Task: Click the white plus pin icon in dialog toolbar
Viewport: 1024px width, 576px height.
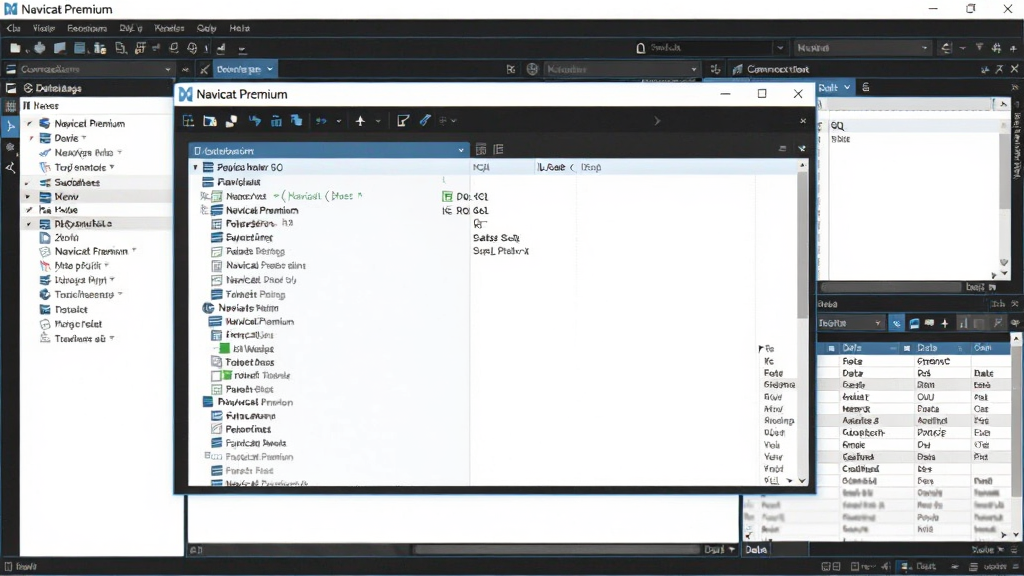Action: tap(360, 121)
